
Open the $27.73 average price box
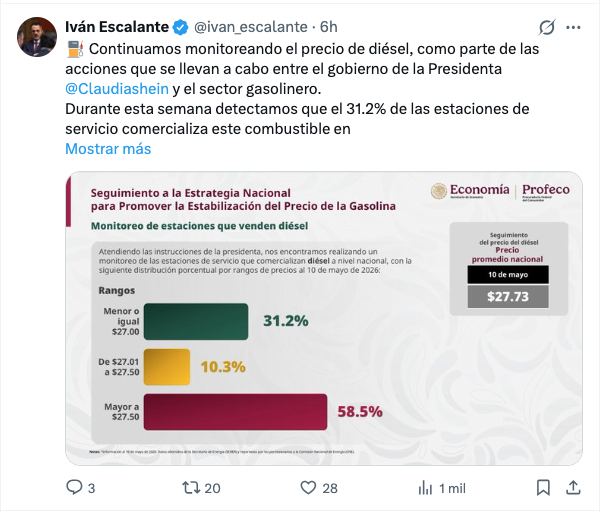[508, 297]
